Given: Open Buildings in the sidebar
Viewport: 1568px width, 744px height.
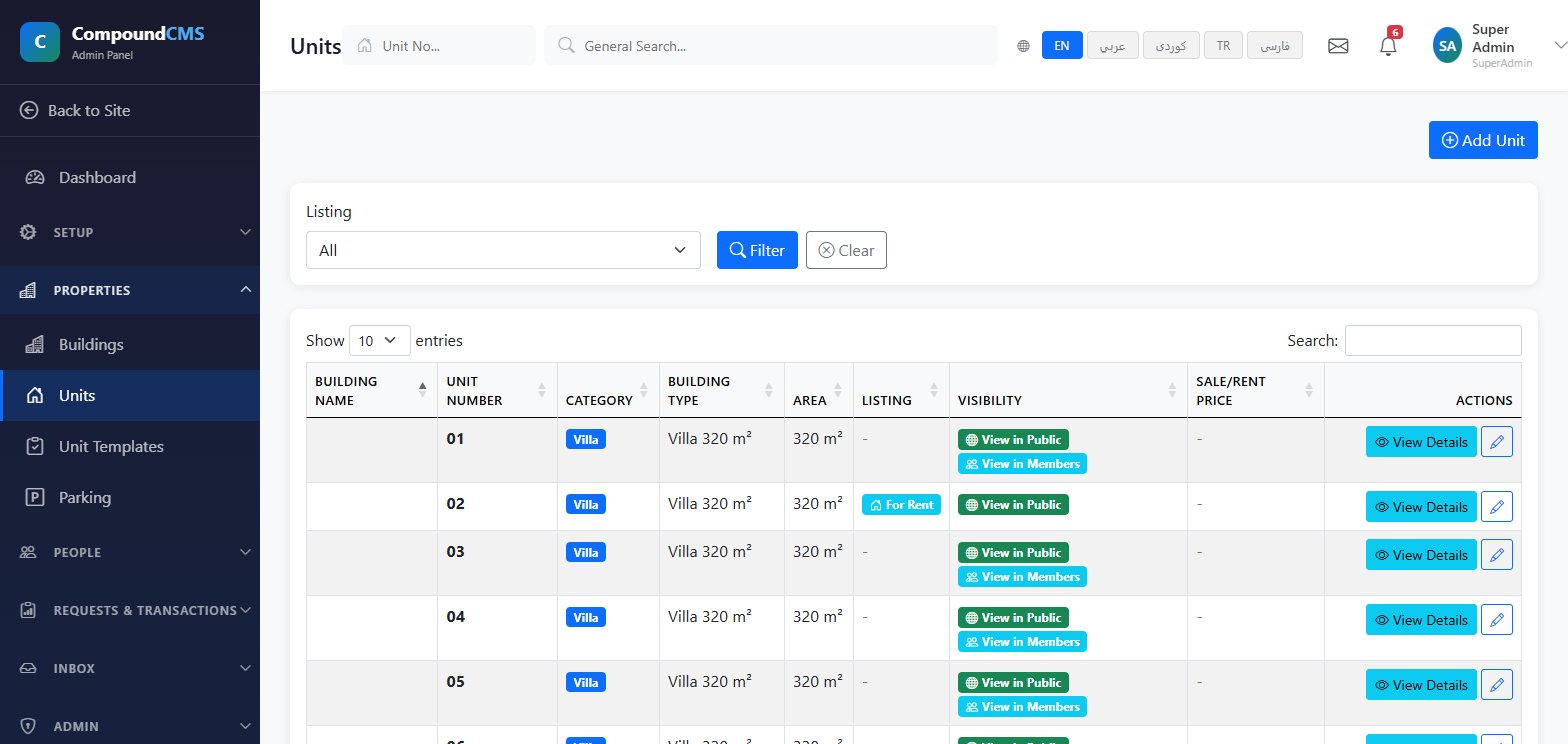Looking at the screenshot, I should (x=130, y=345).
